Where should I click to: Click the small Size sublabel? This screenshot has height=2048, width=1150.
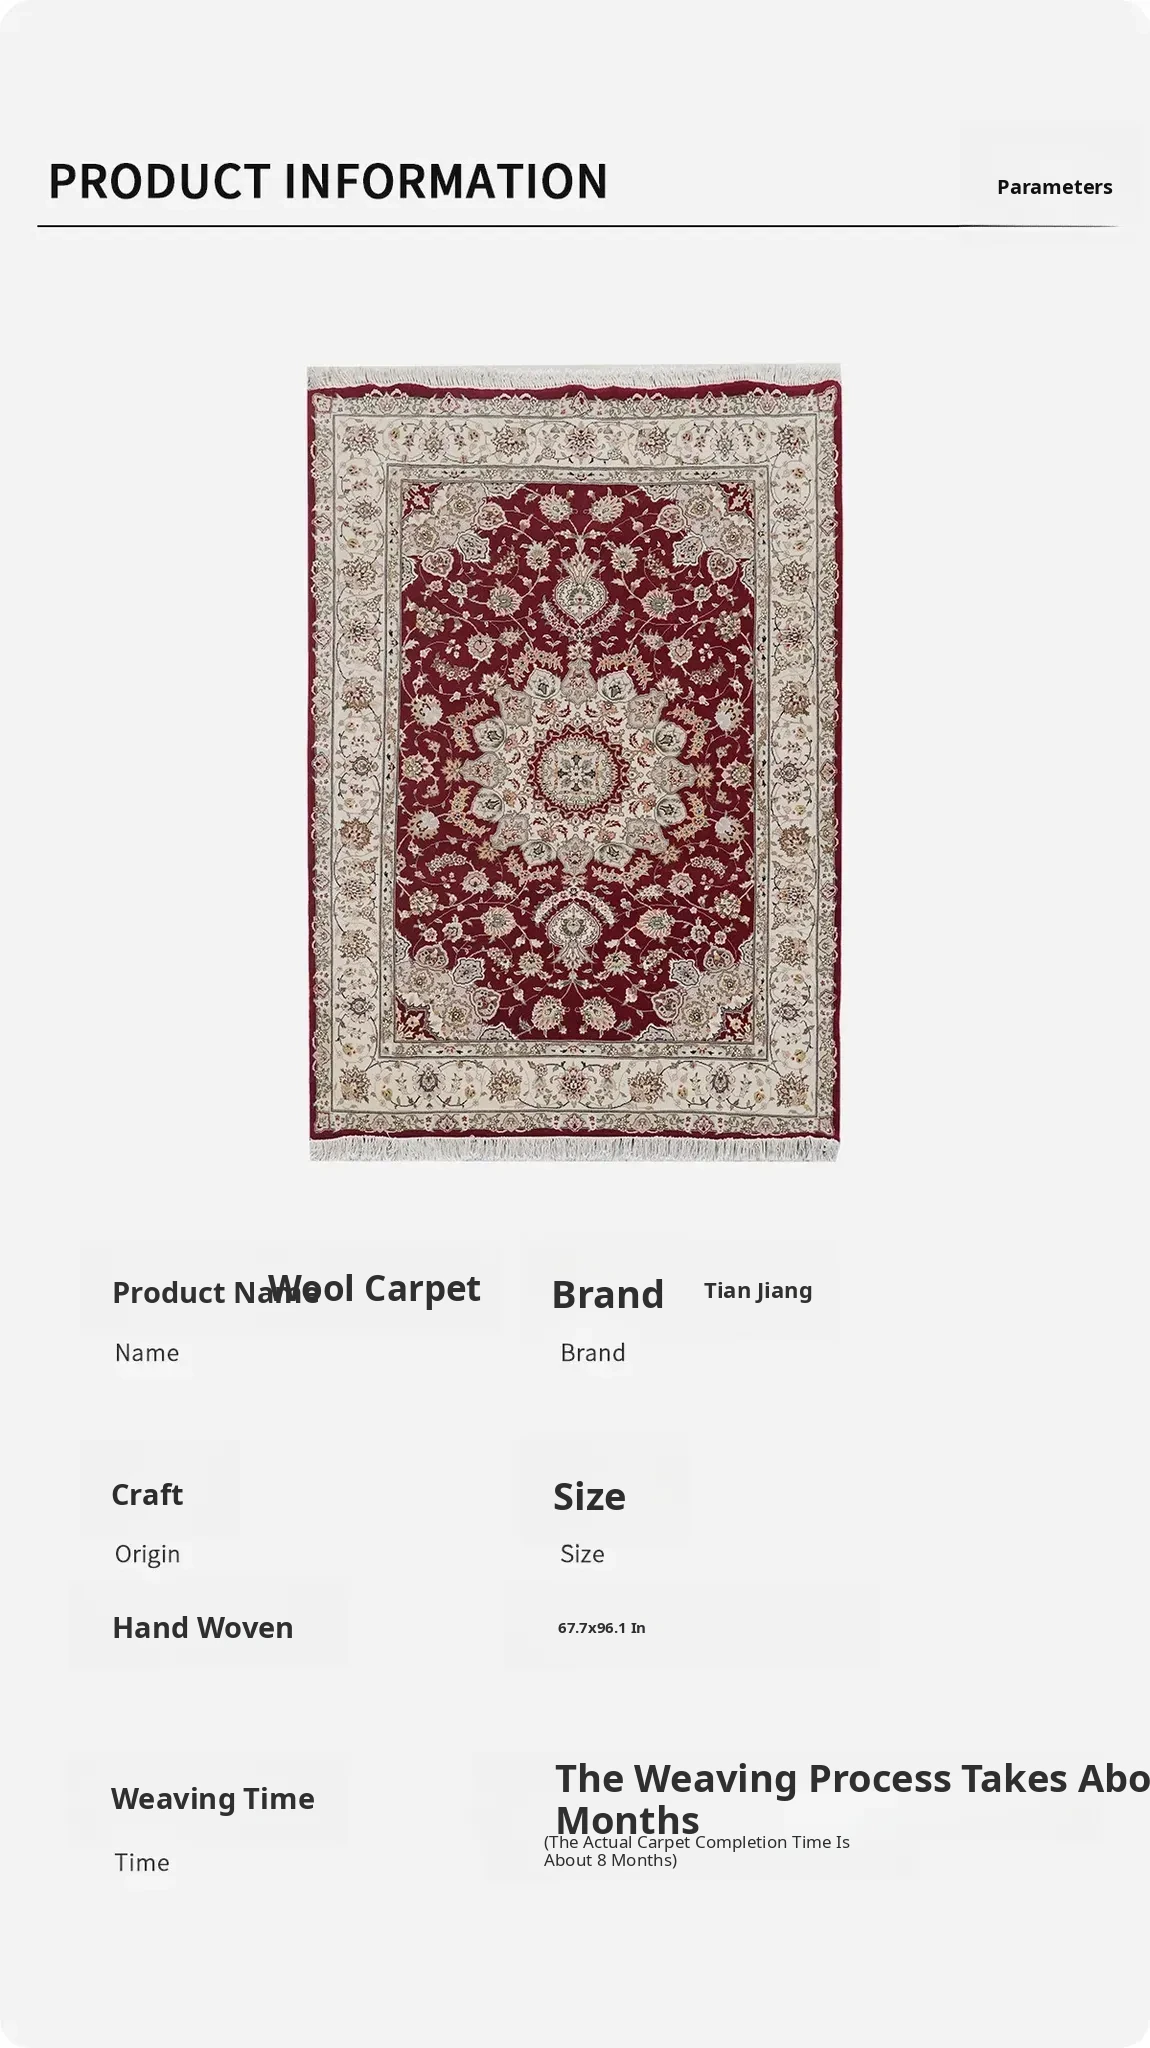[582, 1554]
